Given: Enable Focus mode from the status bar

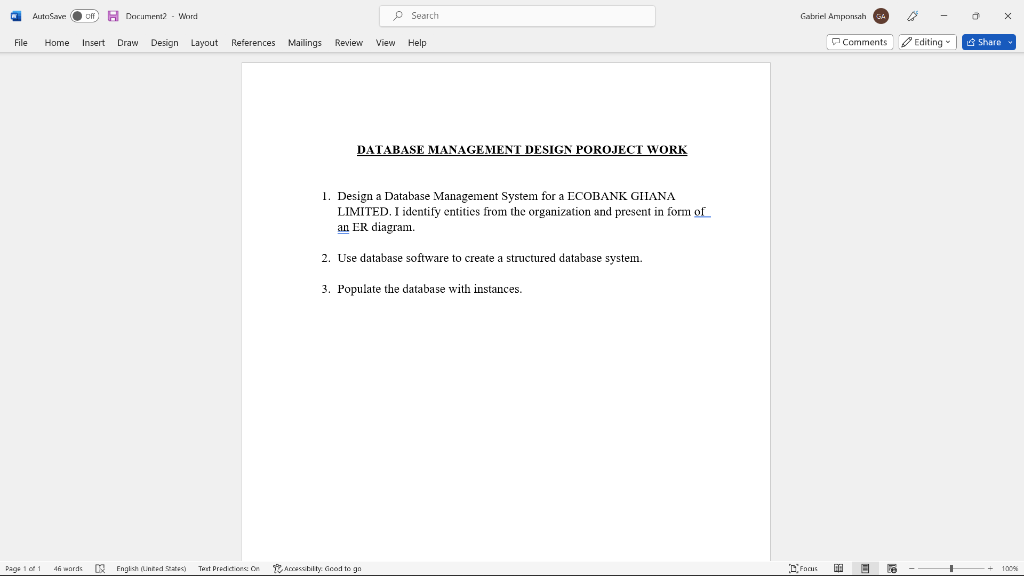Looking at the screenshot, I should pyautogui.click(x=801, y=568).
